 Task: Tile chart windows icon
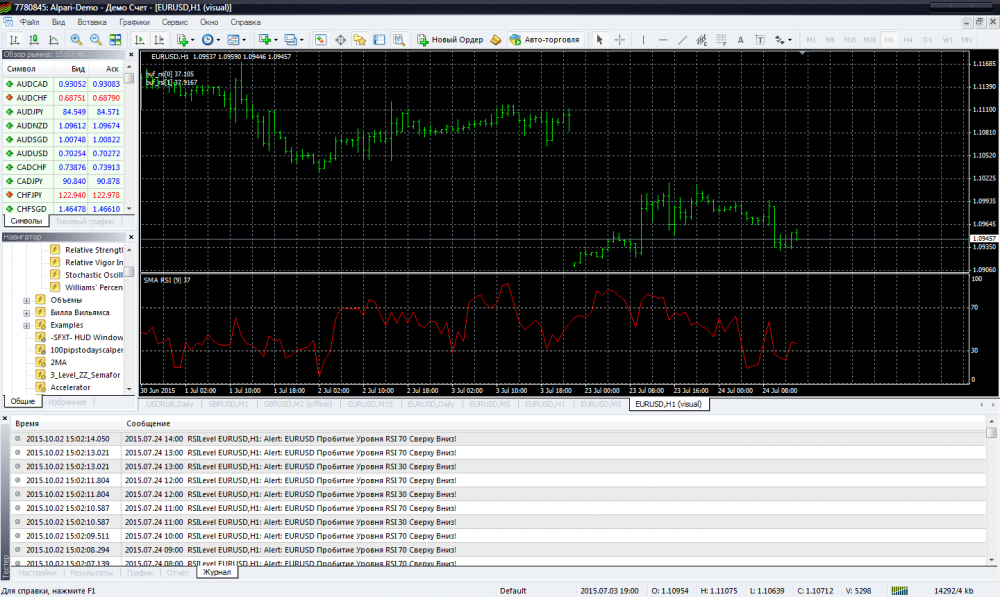pyautogui.click(x=117, y=40)
